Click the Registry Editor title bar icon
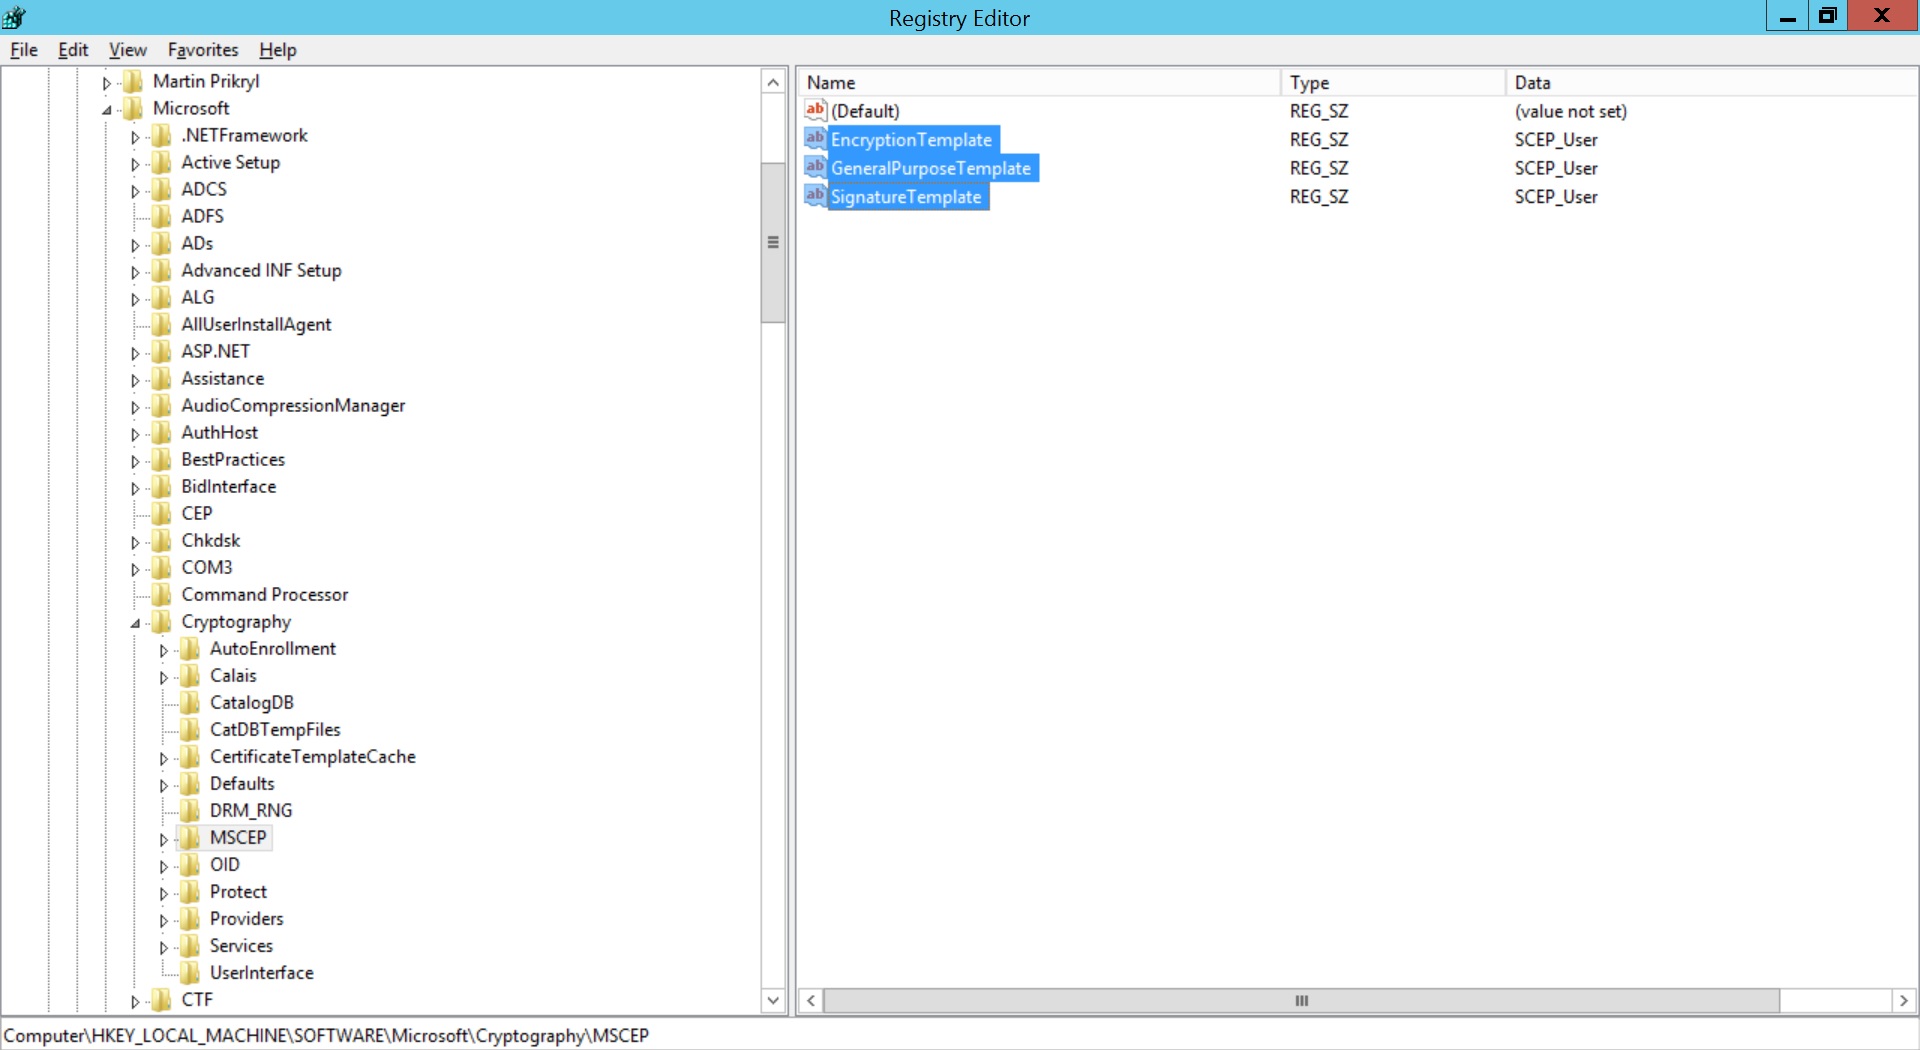1920x1050 pixels. [x=13, y=16]
